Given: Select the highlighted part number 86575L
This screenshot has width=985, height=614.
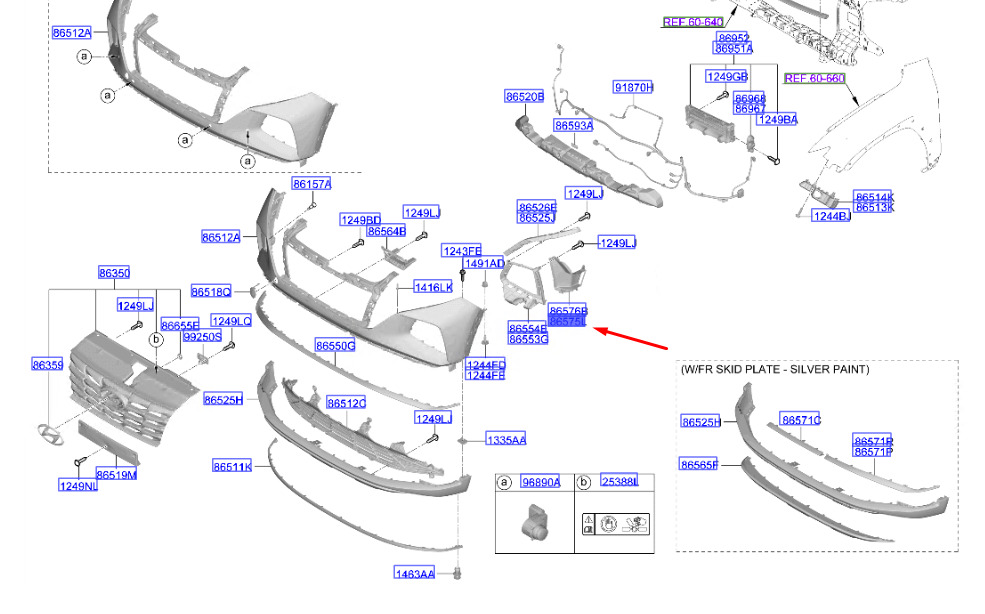Looking at the screenshot, I should (x=567, y=322).
